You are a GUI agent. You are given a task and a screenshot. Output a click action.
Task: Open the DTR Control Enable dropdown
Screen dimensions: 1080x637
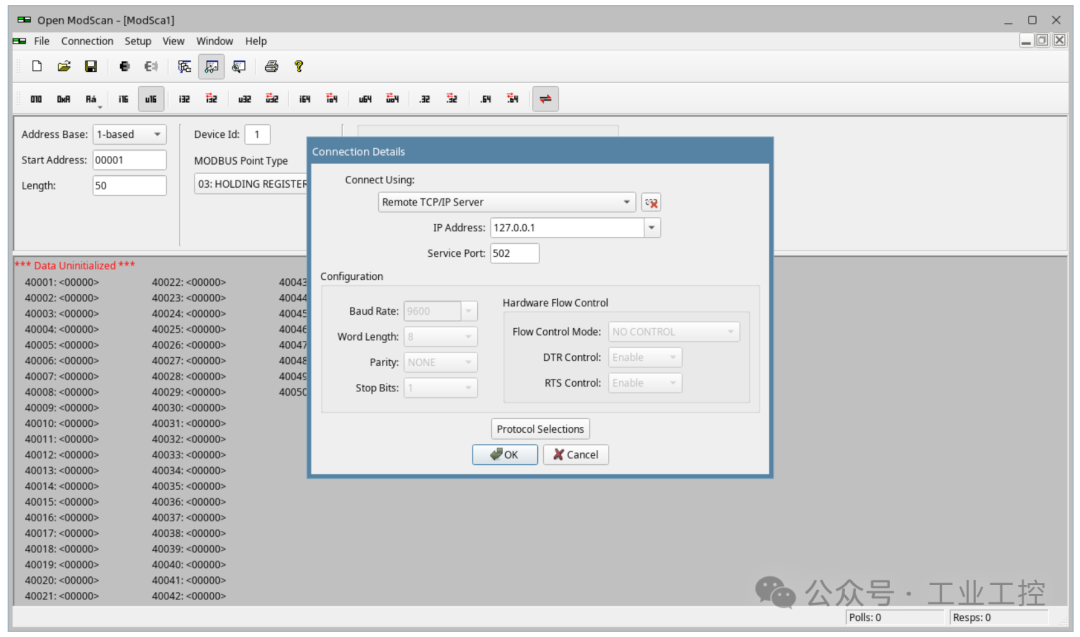(645, 357)
